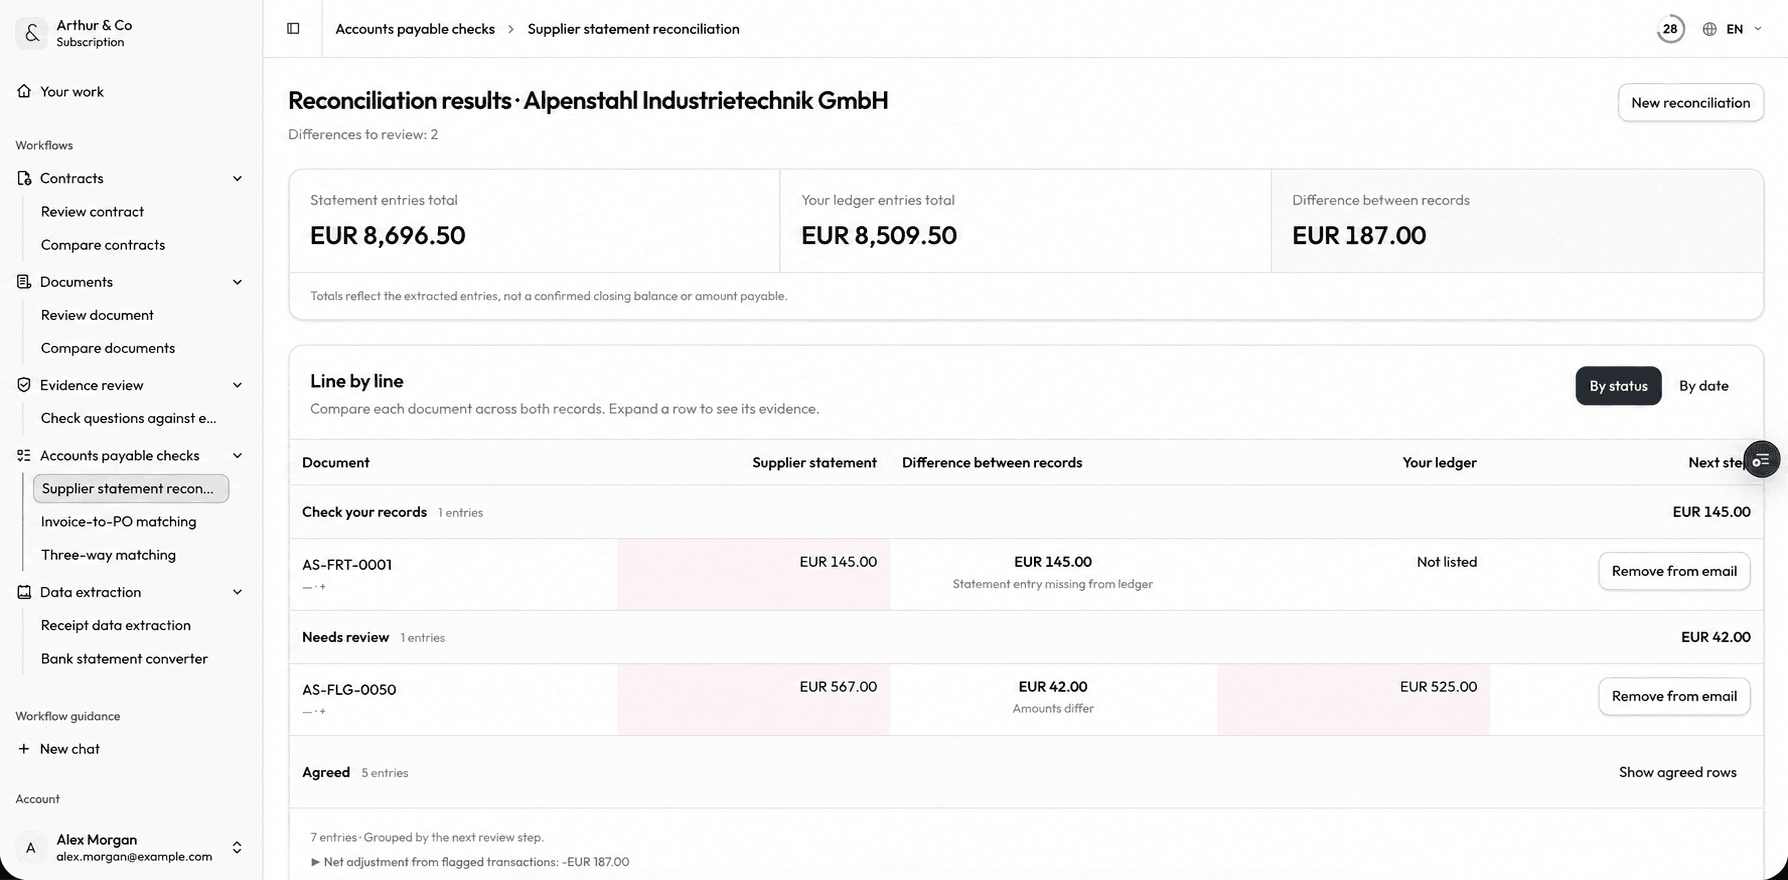Open the circular 28 counter indicator
Image resolution: width=1788 pixels, height=880 pixels.
(x=1670, y=29)
